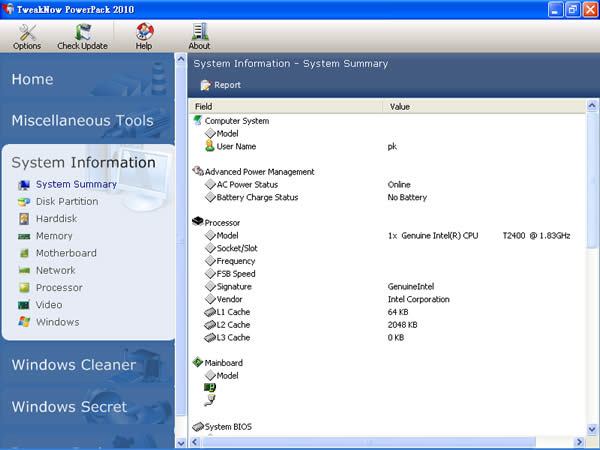Click the Windows flag sidebar icon
The image size is (600, 450).
(24, 321)
